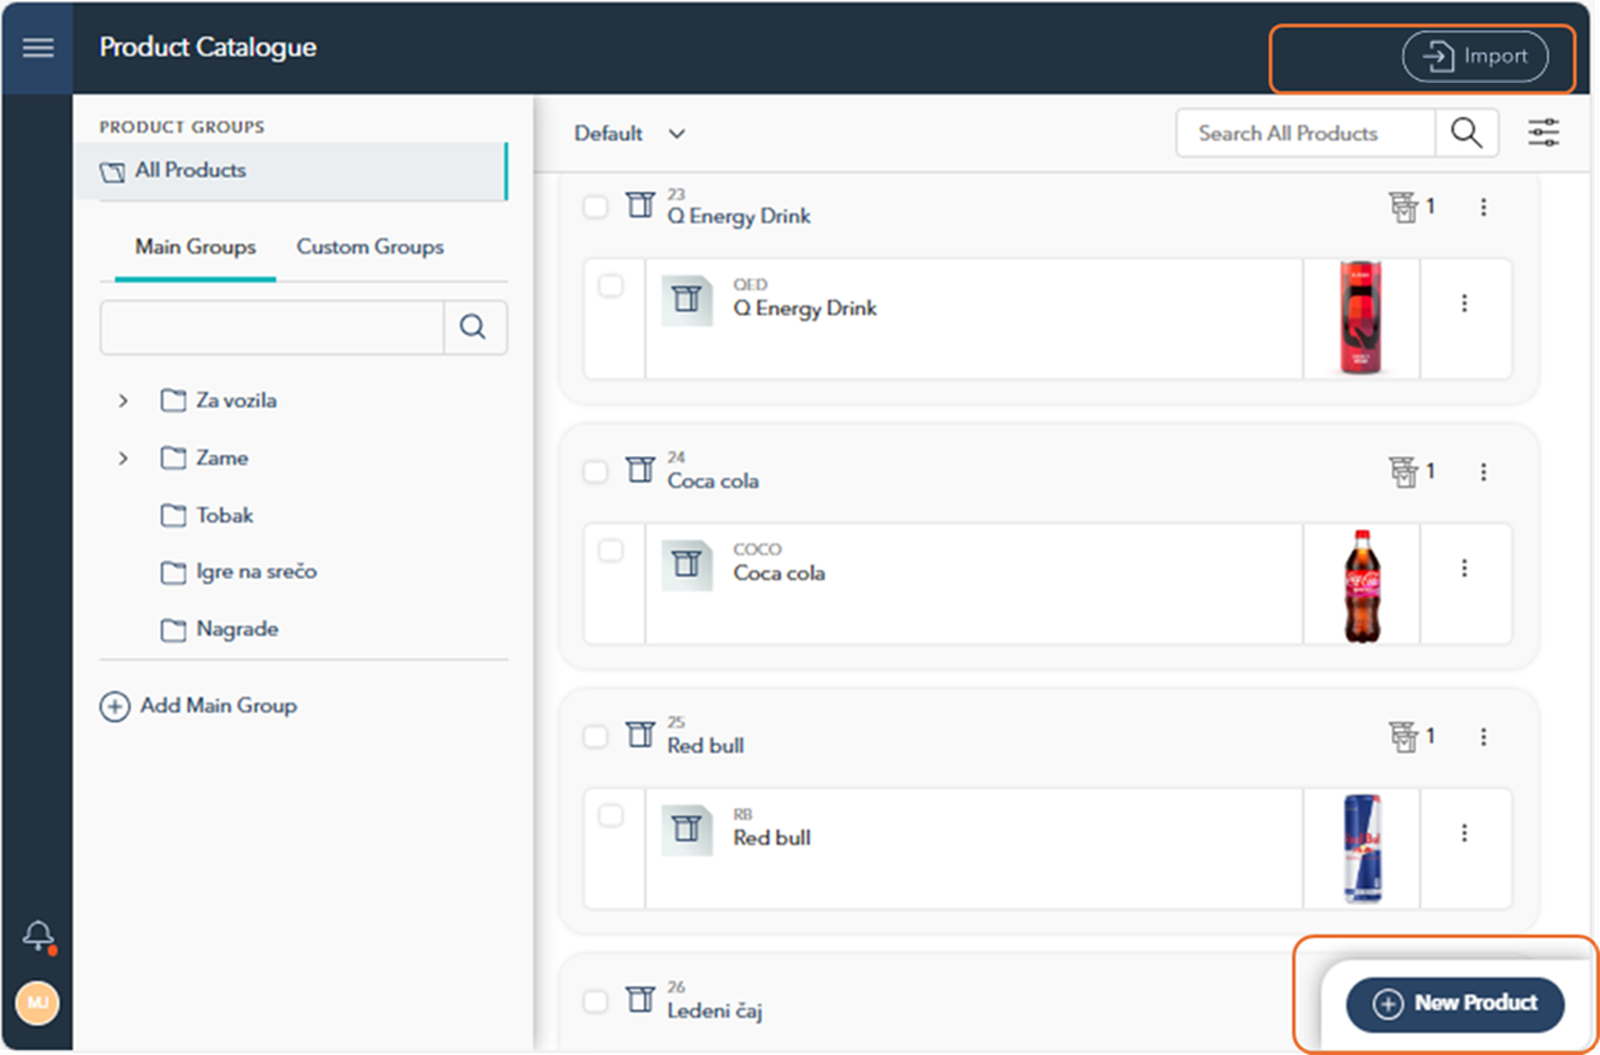The width and height of the screenshot is (1600, 1055).
Task: Tick the checkbox for group 23 Q Energy Drink
Action: tap(595, 207)
